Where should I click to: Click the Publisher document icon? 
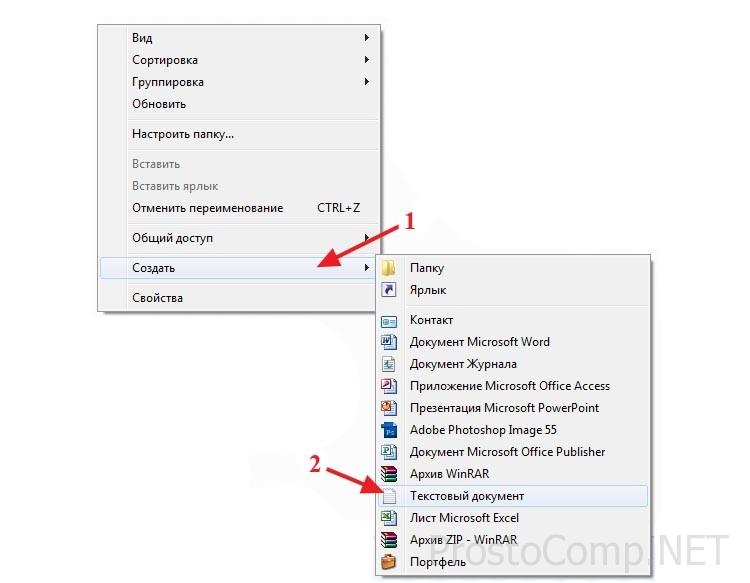[x=388, y=452]
